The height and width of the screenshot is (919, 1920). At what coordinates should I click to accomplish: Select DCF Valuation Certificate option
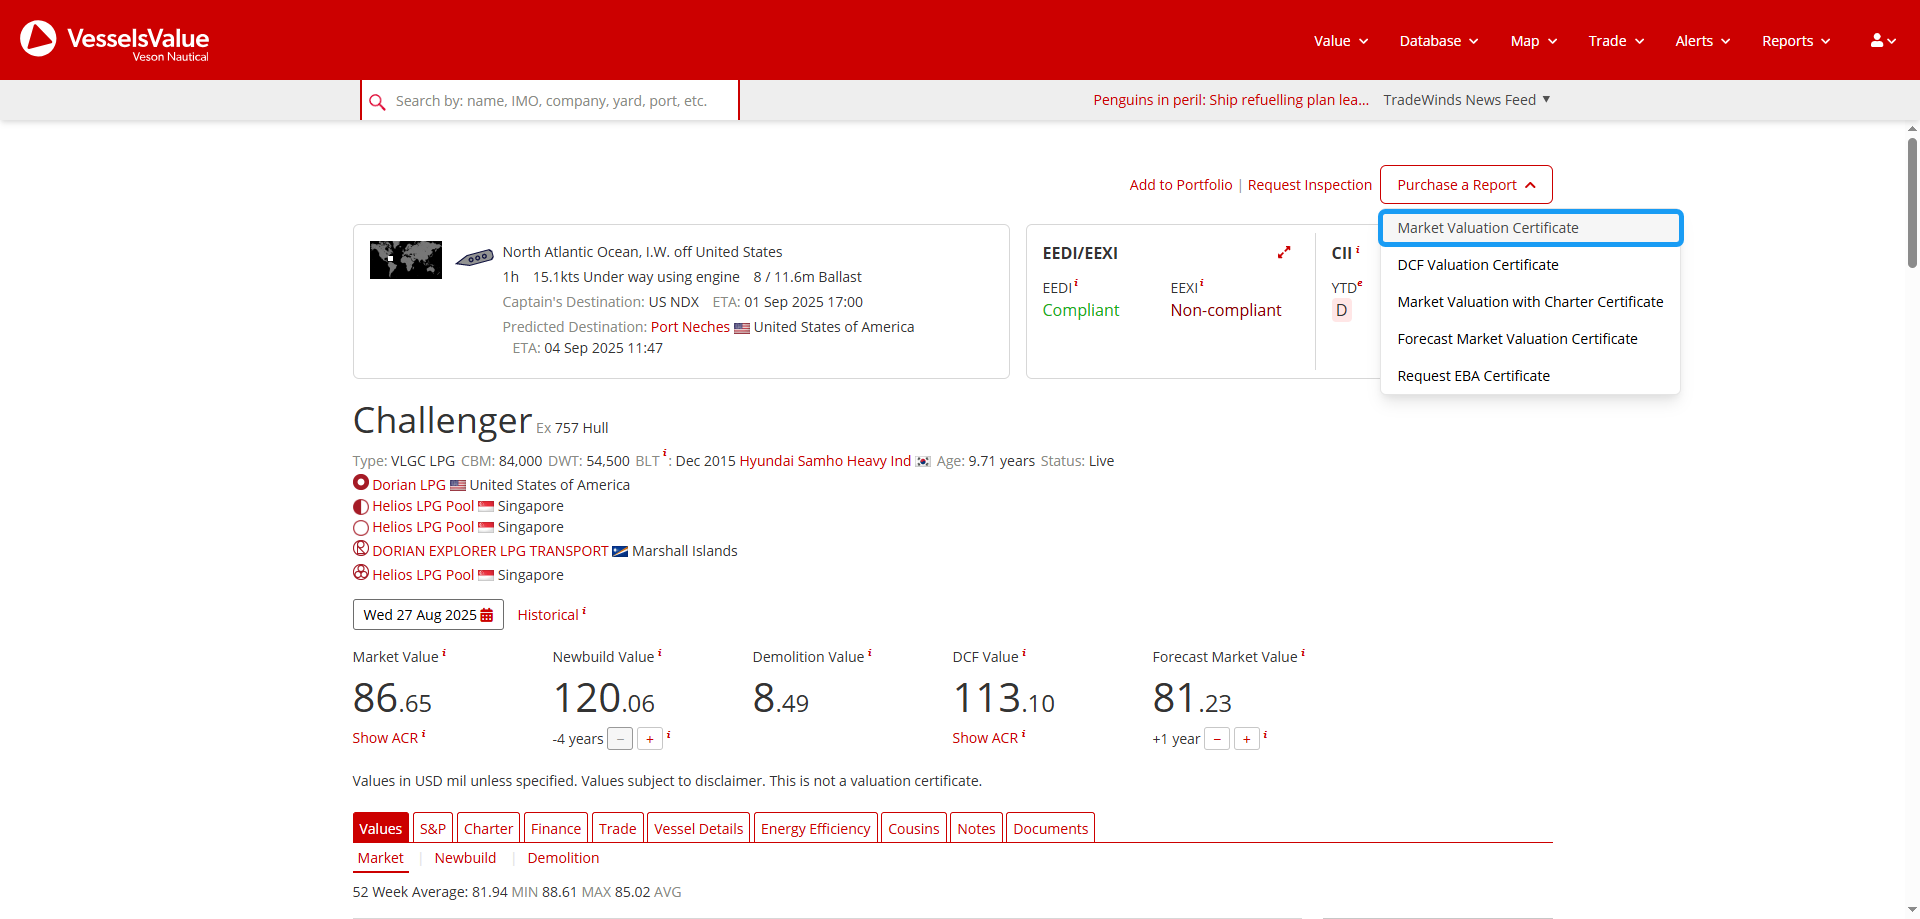1477,265
